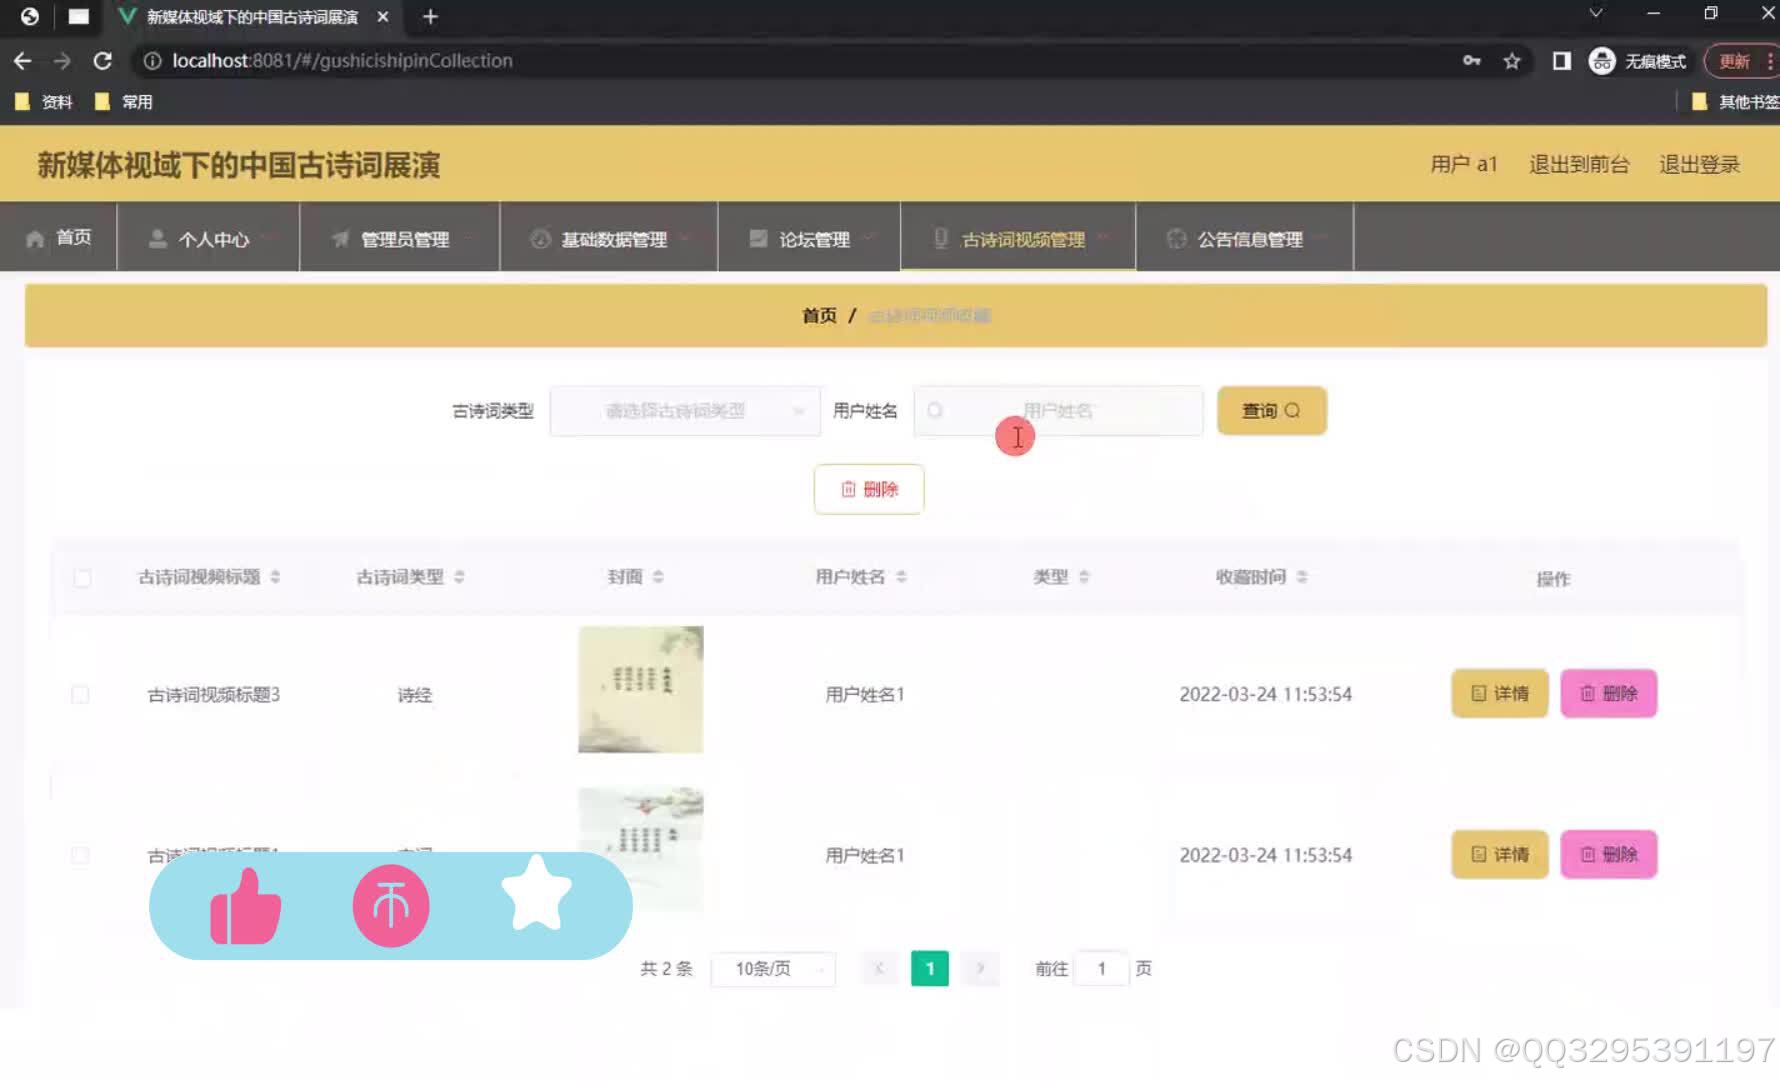The width and height of the screenshot is (1780, 1080).
Task: Click 详情 in the second table row
Action: pyautogui.click(x=1500, y=855)
